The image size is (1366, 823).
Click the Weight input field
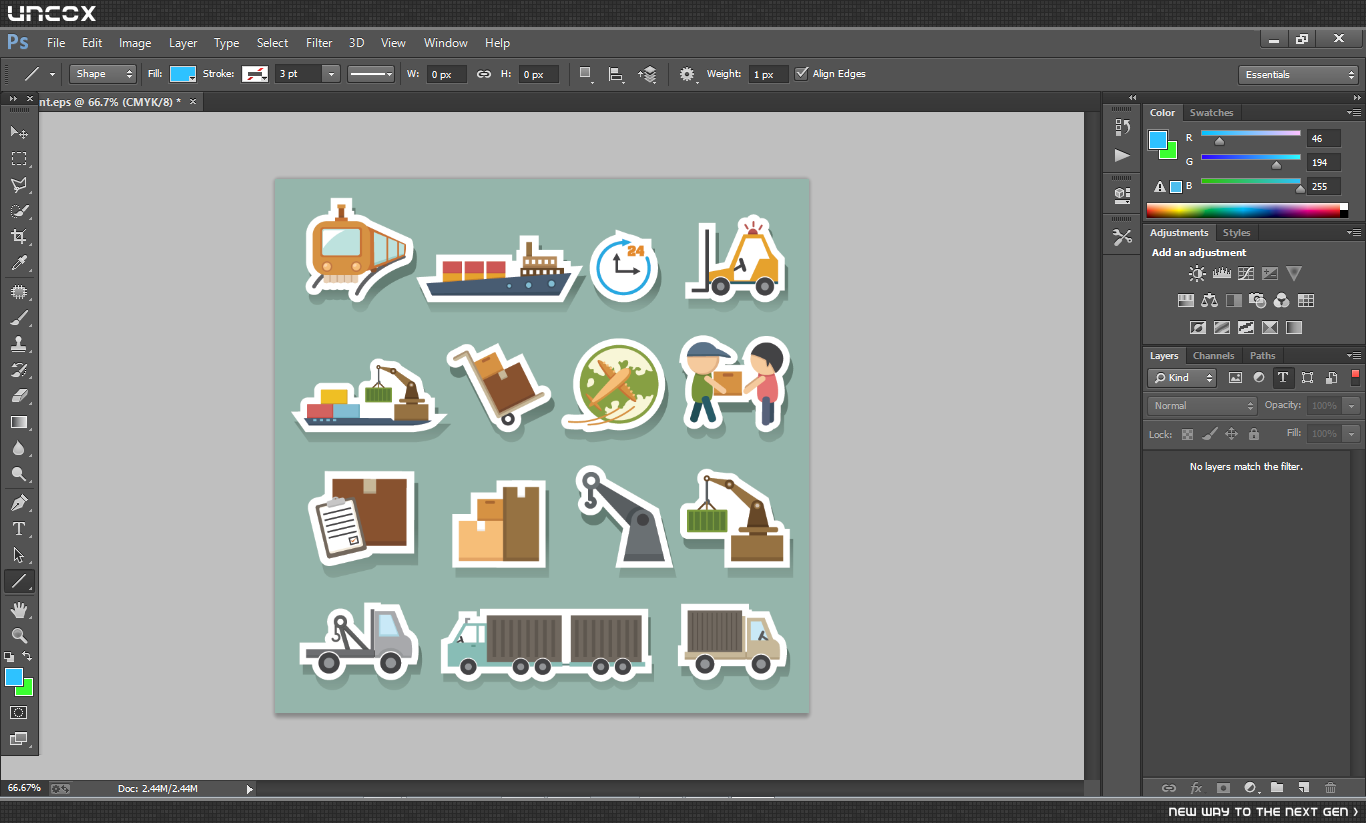[x=768, y=75]
